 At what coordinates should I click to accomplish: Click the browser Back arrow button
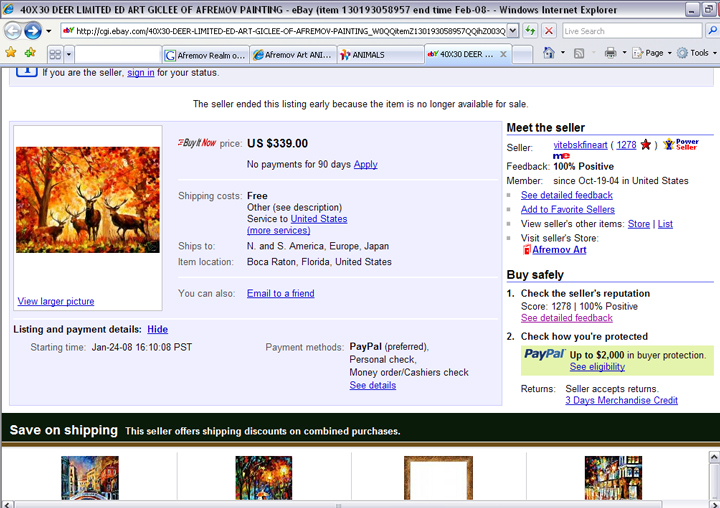point(12,31)
